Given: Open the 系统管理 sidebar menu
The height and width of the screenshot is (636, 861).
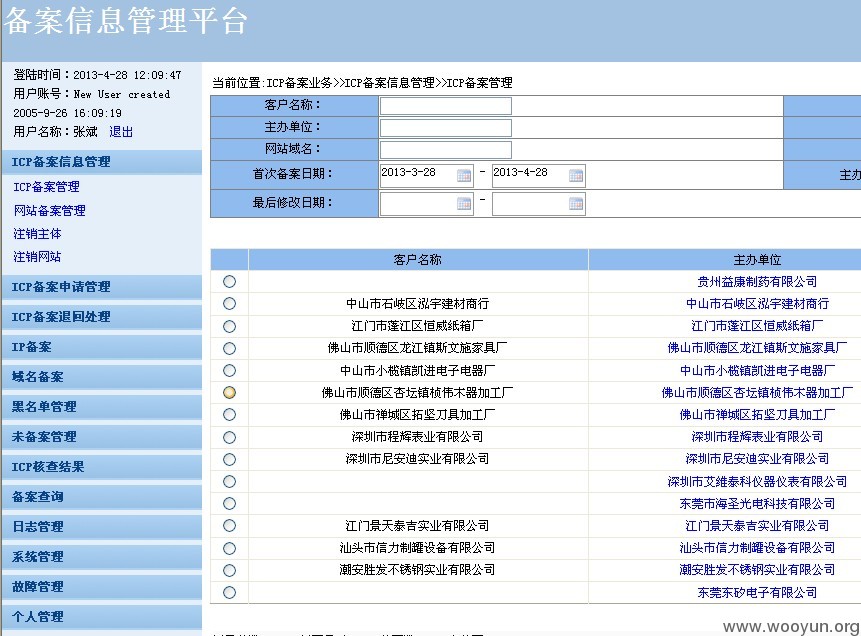Looking at the screenshot, I should [102, 557].
